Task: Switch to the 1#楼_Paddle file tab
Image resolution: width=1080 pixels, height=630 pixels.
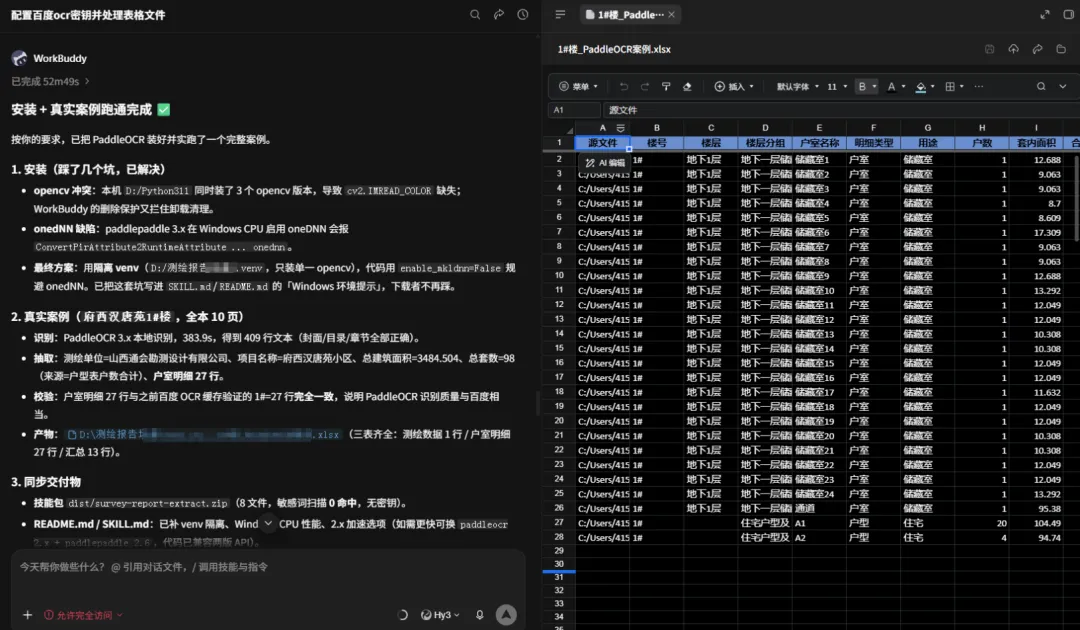Action: click(x=630, y=14)
